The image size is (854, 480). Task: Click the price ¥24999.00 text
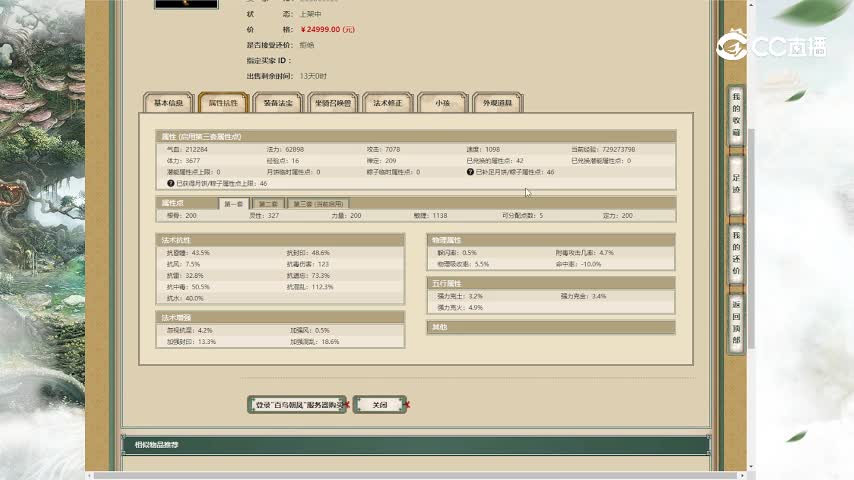tap(327, 29)
